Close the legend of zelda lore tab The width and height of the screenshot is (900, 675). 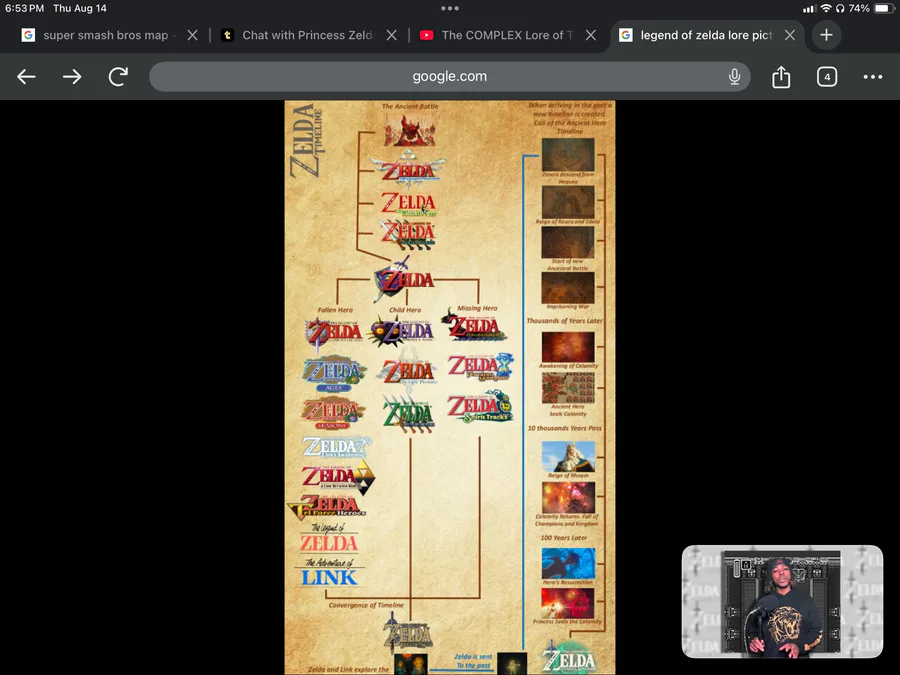(x=790, y=35)
